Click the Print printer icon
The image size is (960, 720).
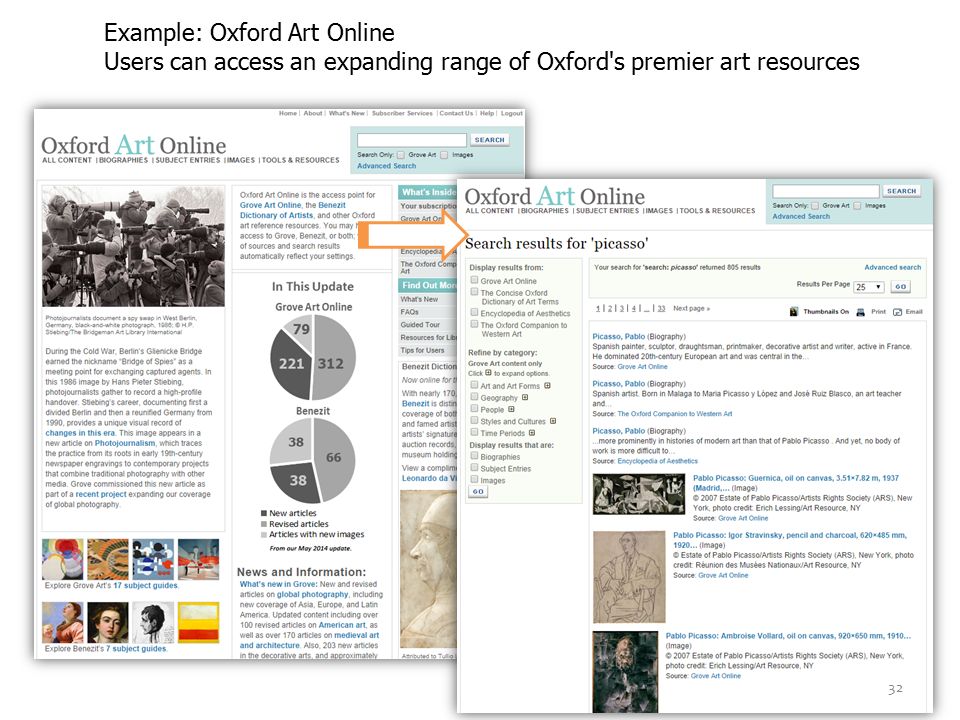tap(860, 312)
